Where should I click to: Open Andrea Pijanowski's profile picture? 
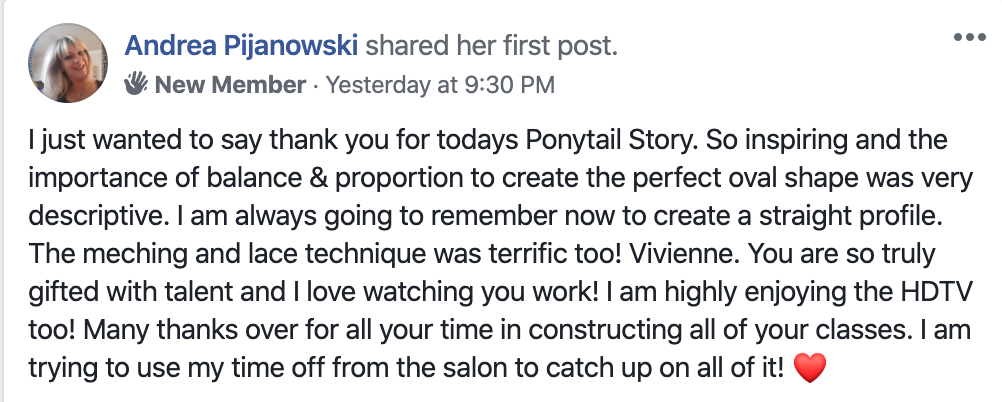click(x=68, y=63)
